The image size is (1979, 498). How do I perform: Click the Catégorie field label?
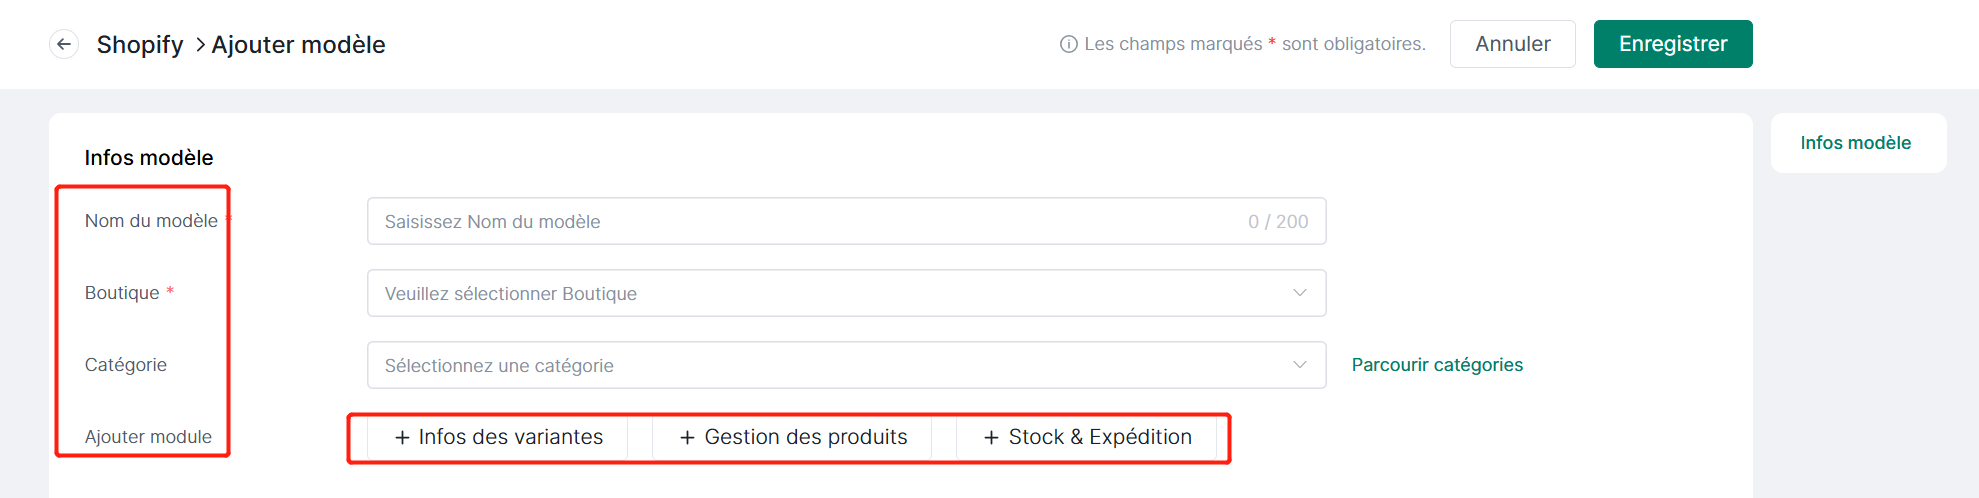click(x=126, y=365)
